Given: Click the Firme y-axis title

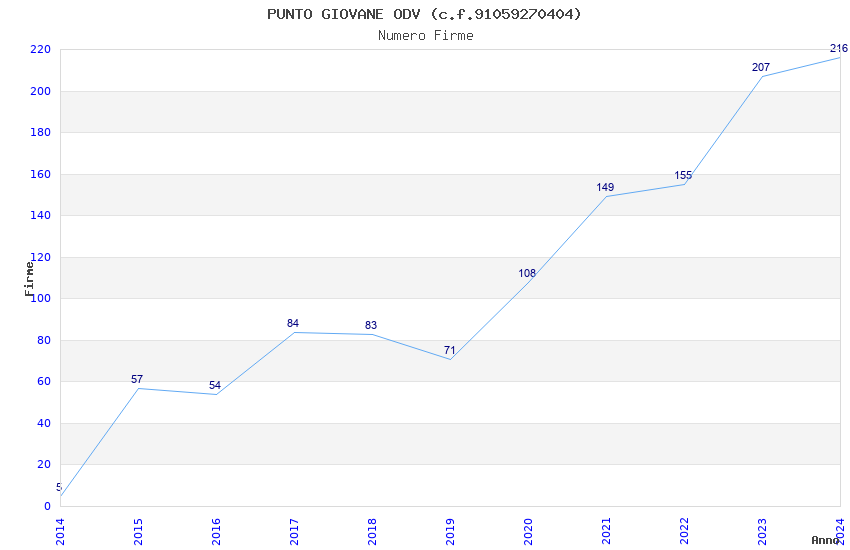Looking at the screenshot, I should tap(29, 279).
